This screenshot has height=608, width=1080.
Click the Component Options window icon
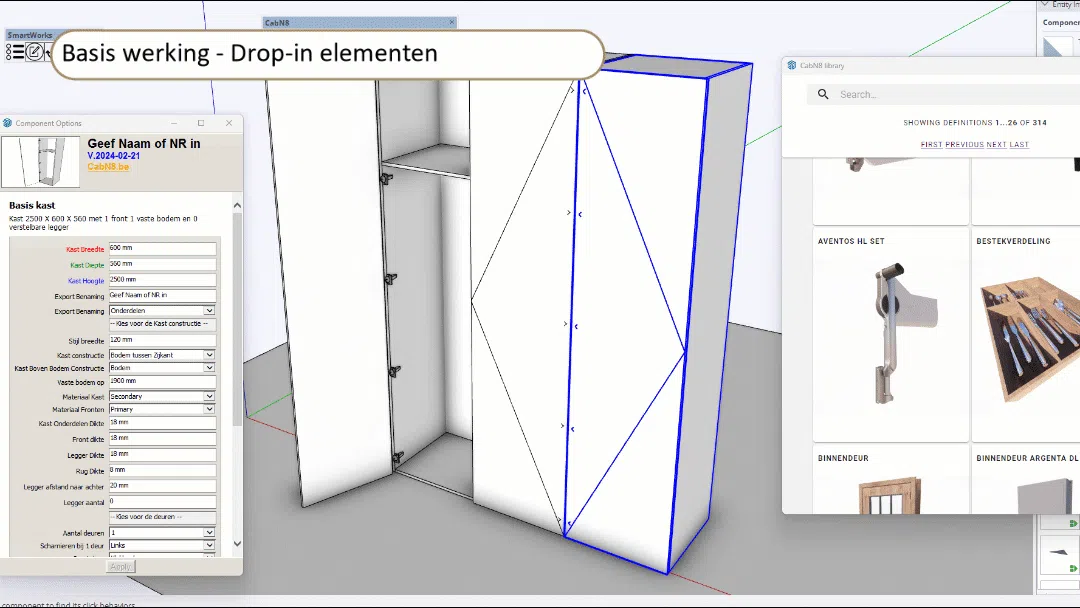click(x=8, y=123)
